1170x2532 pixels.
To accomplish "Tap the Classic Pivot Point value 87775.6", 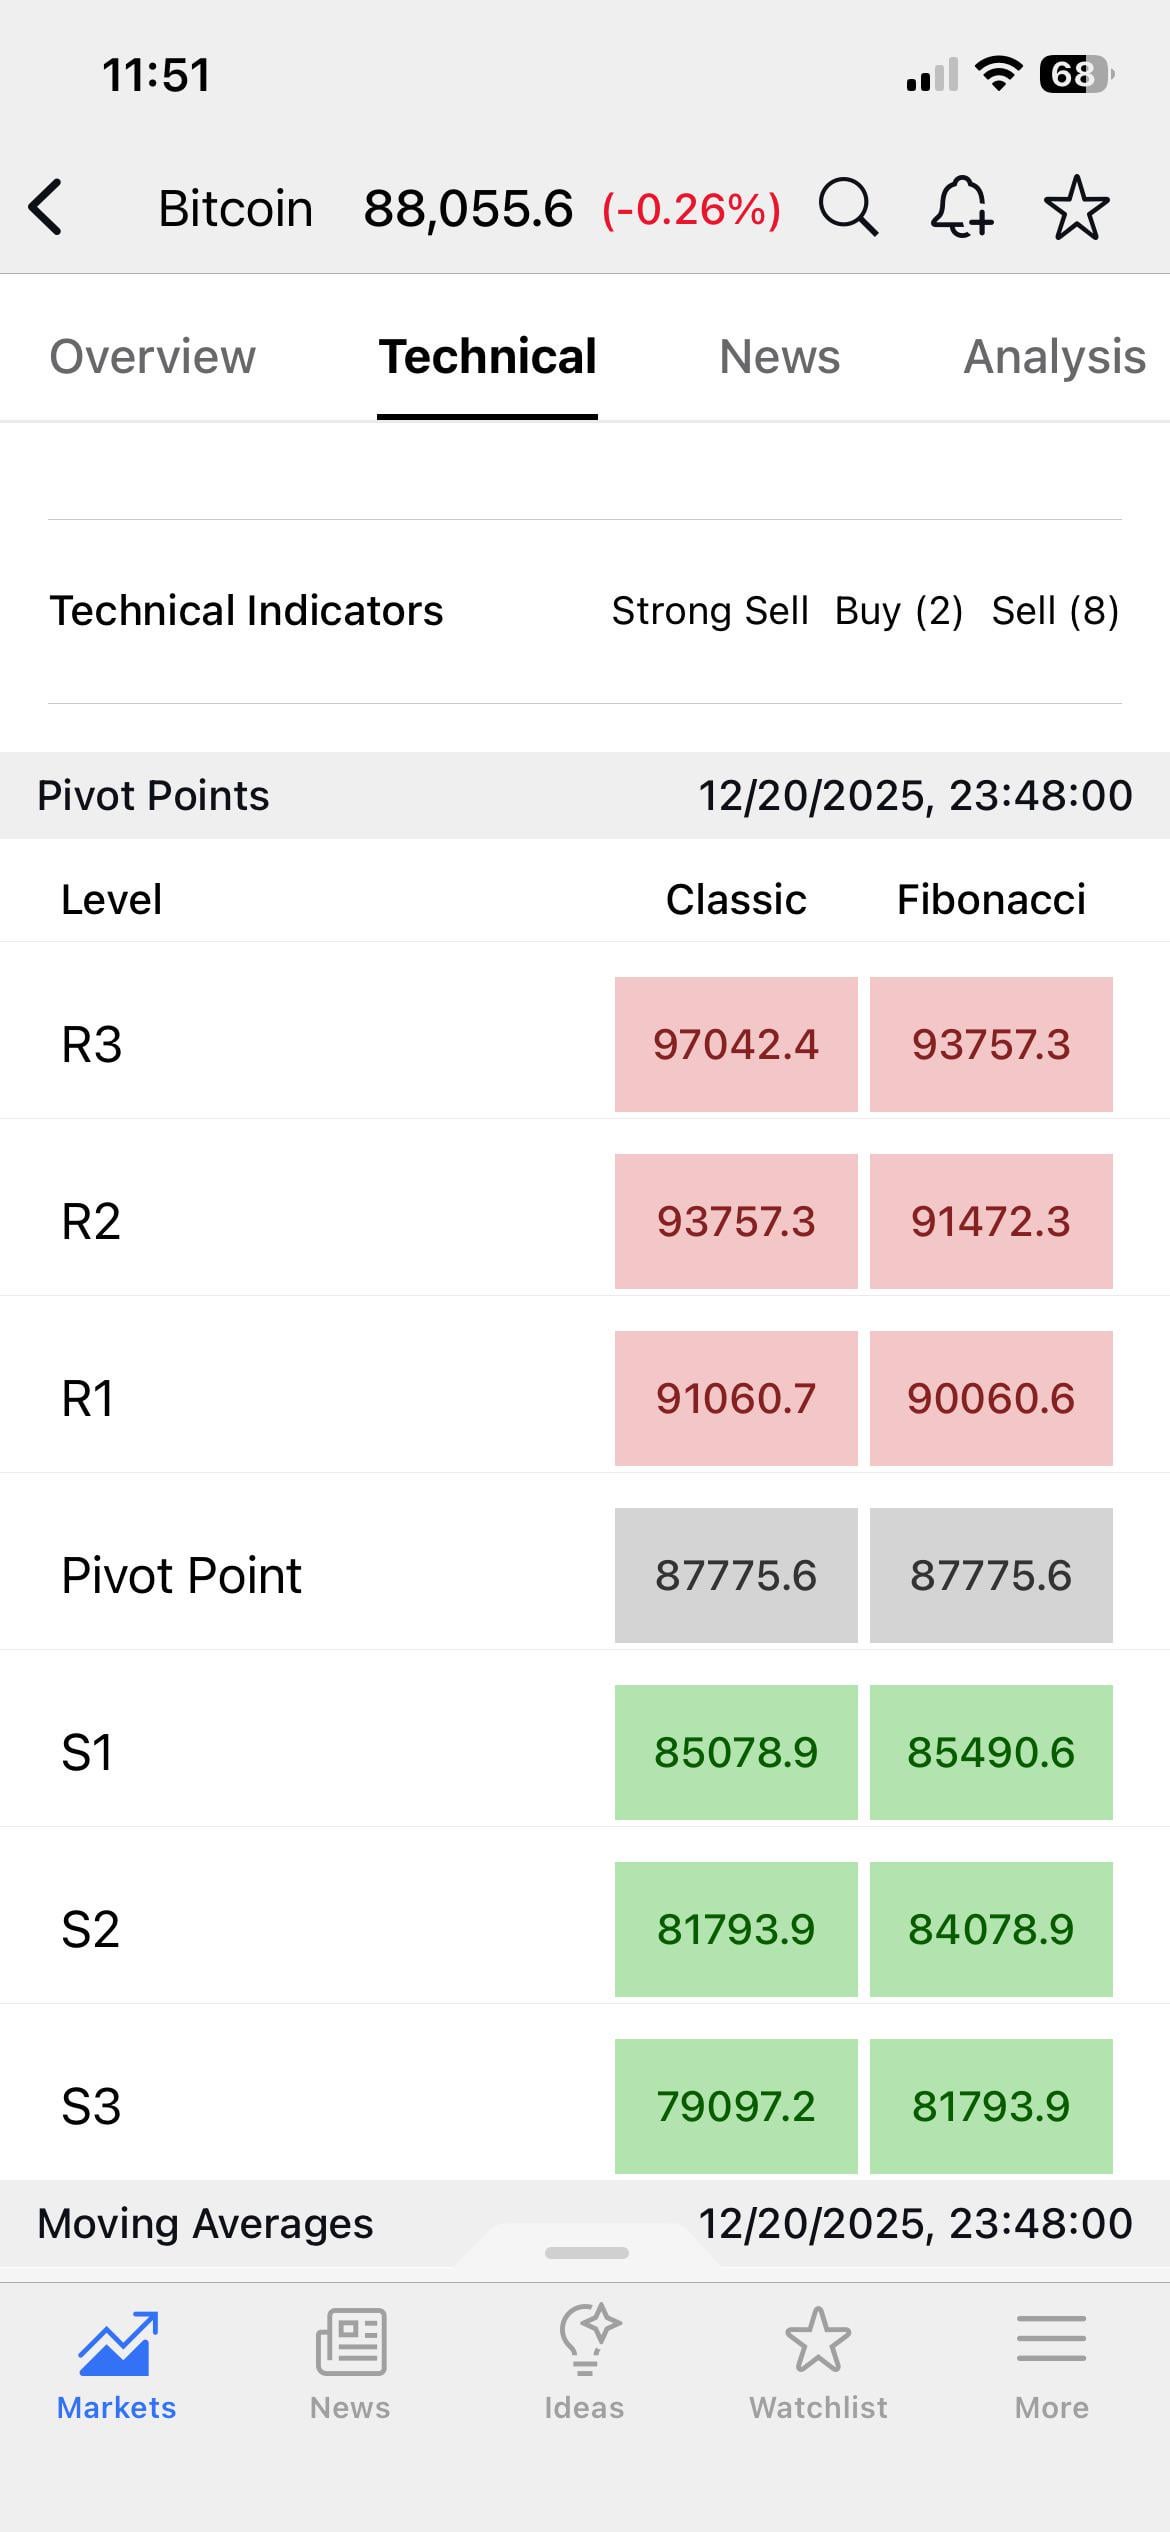I will pos(736,1576).
